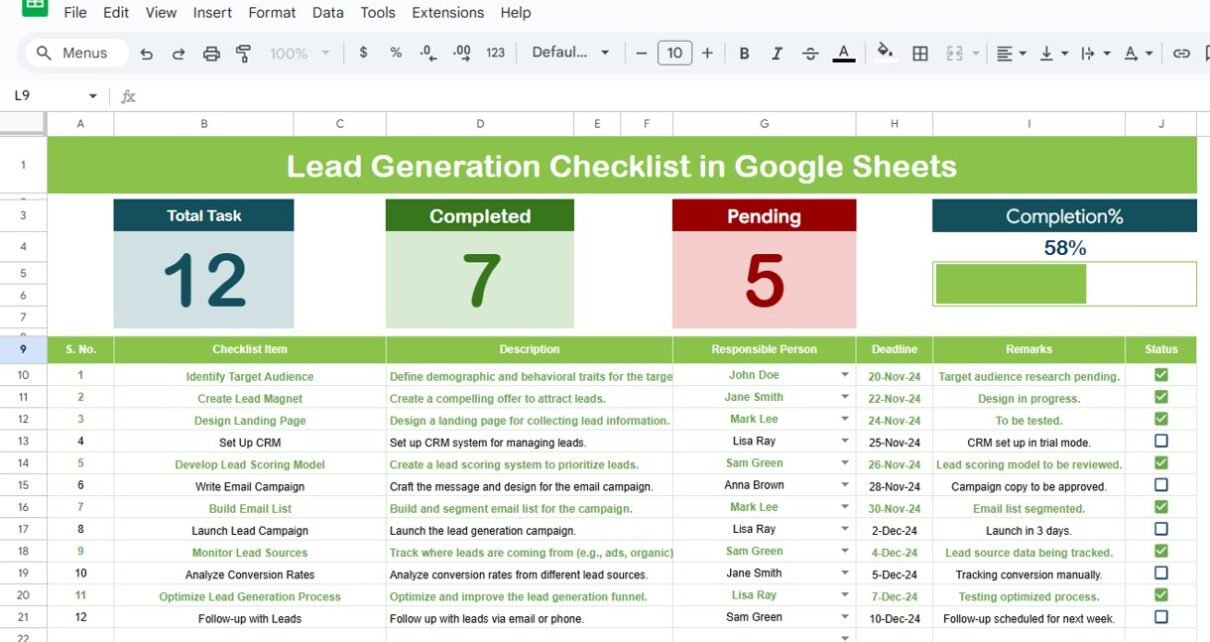Open John Doe responsible person dropdown
This screenshot has width=1210, height=642.
click(845, 375)
